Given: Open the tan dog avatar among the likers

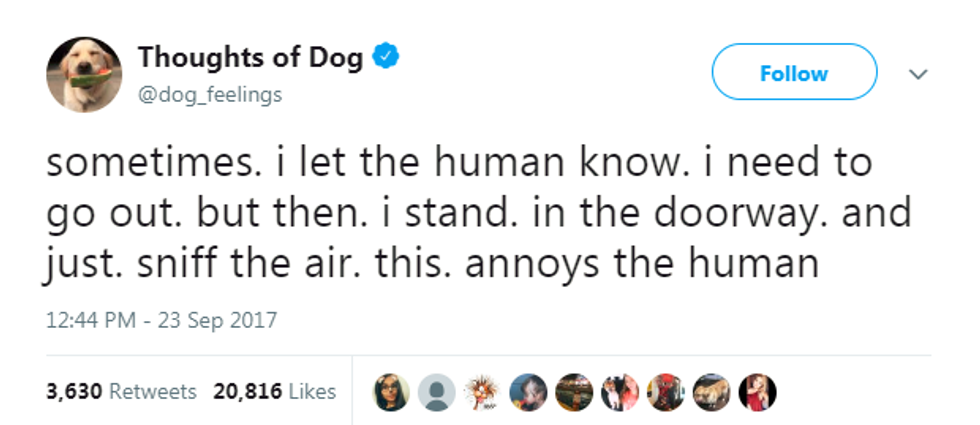Looking at the screenshot, I should [709, 392].
